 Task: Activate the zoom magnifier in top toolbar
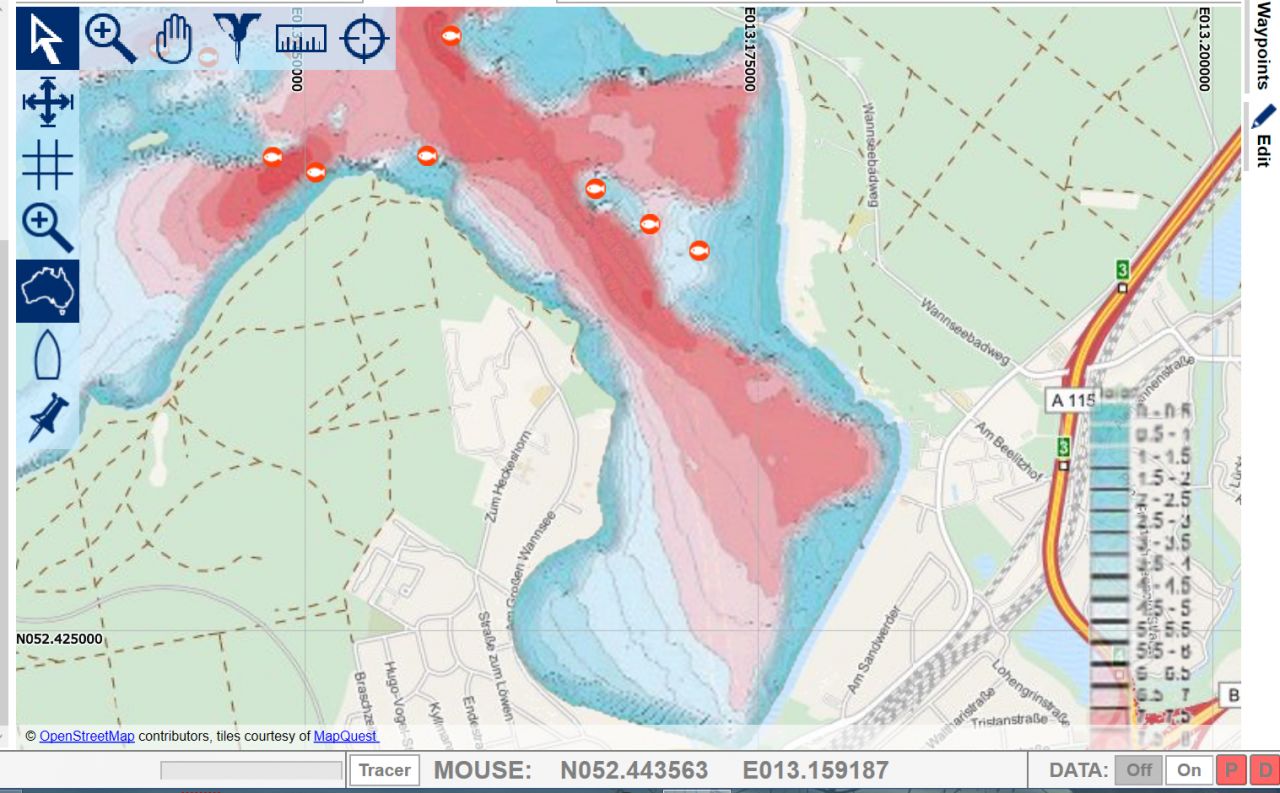[x=110, y=39]
